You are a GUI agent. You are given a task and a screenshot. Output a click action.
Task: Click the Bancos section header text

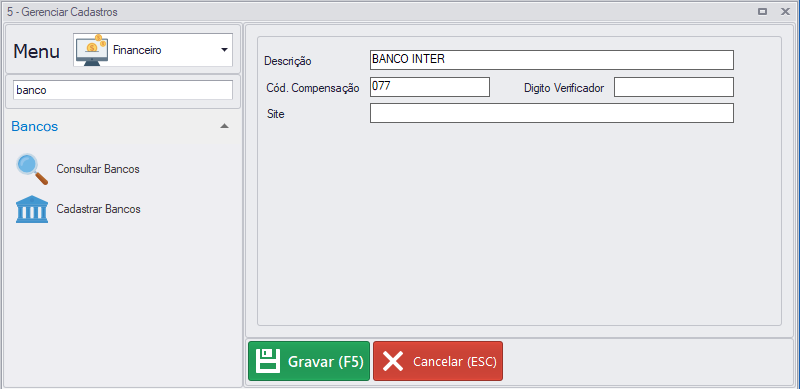click(x=35, y=127)
